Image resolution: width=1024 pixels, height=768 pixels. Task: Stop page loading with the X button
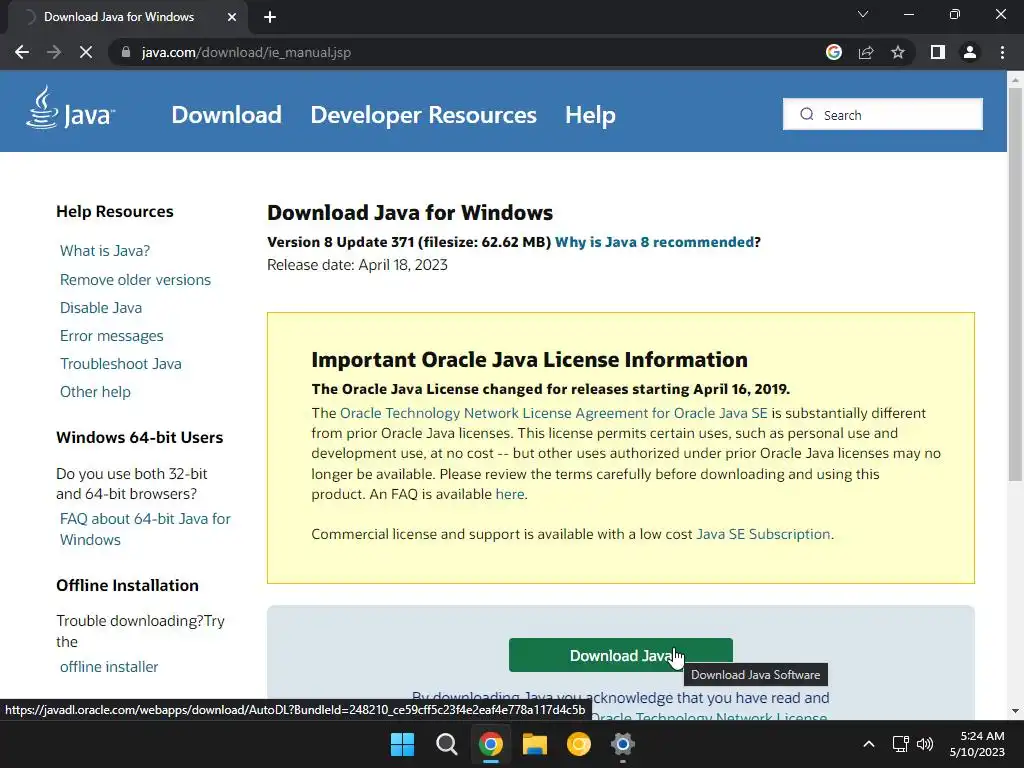pos(86,52)
